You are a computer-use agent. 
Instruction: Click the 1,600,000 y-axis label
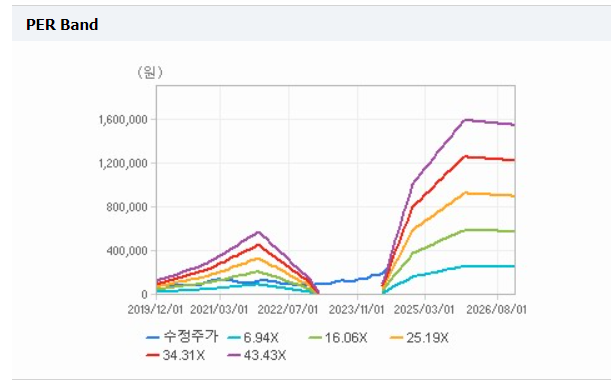123,119
